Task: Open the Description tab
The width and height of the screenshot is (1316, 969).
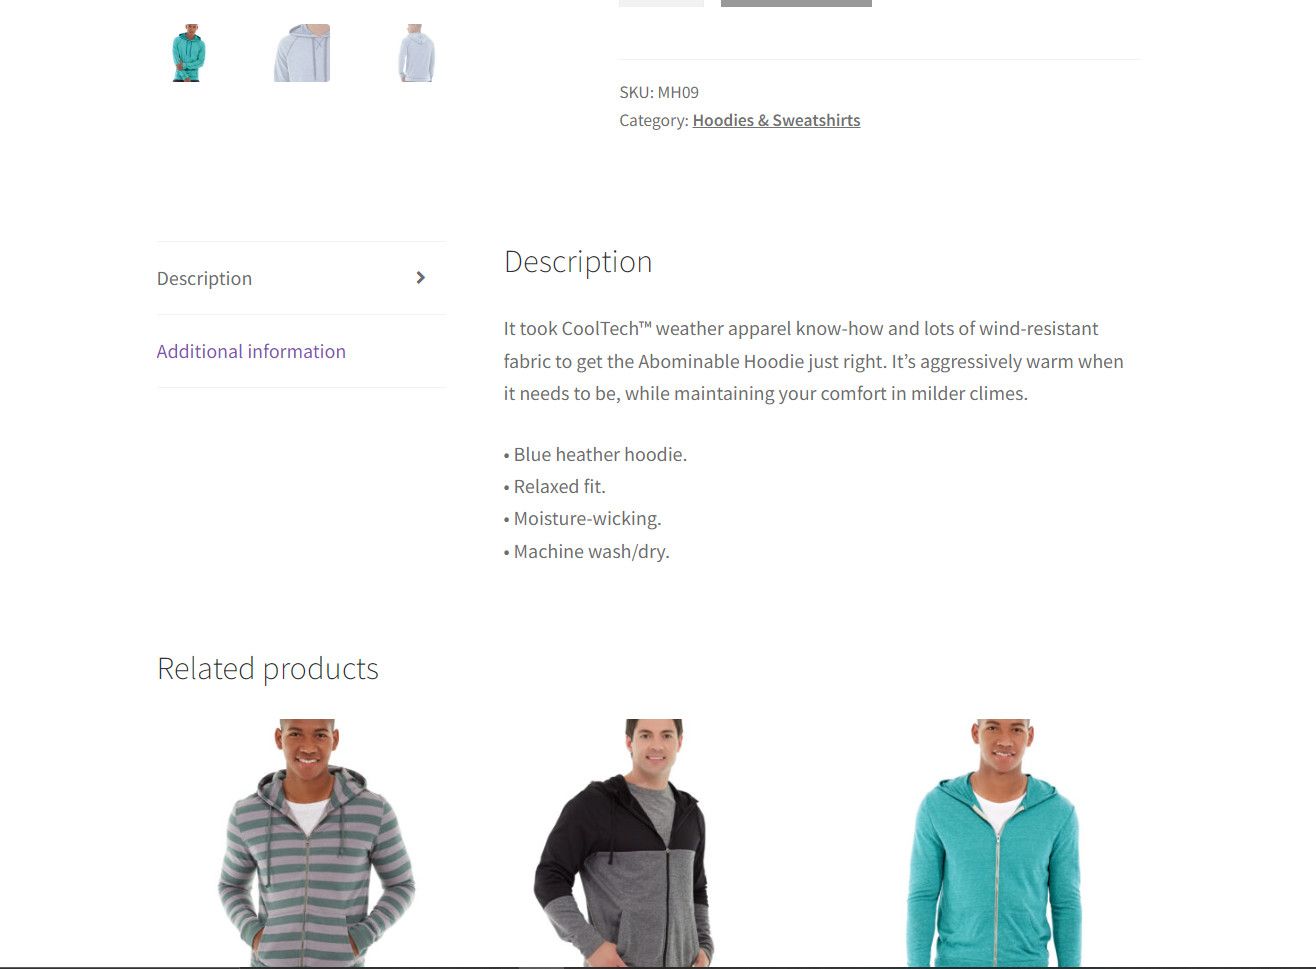Action: [204, 278]
